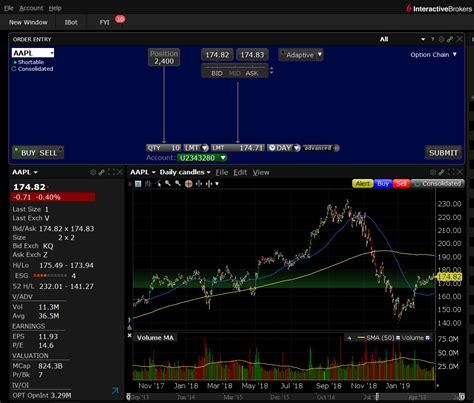Open the chart View menu

click(261, 172)
